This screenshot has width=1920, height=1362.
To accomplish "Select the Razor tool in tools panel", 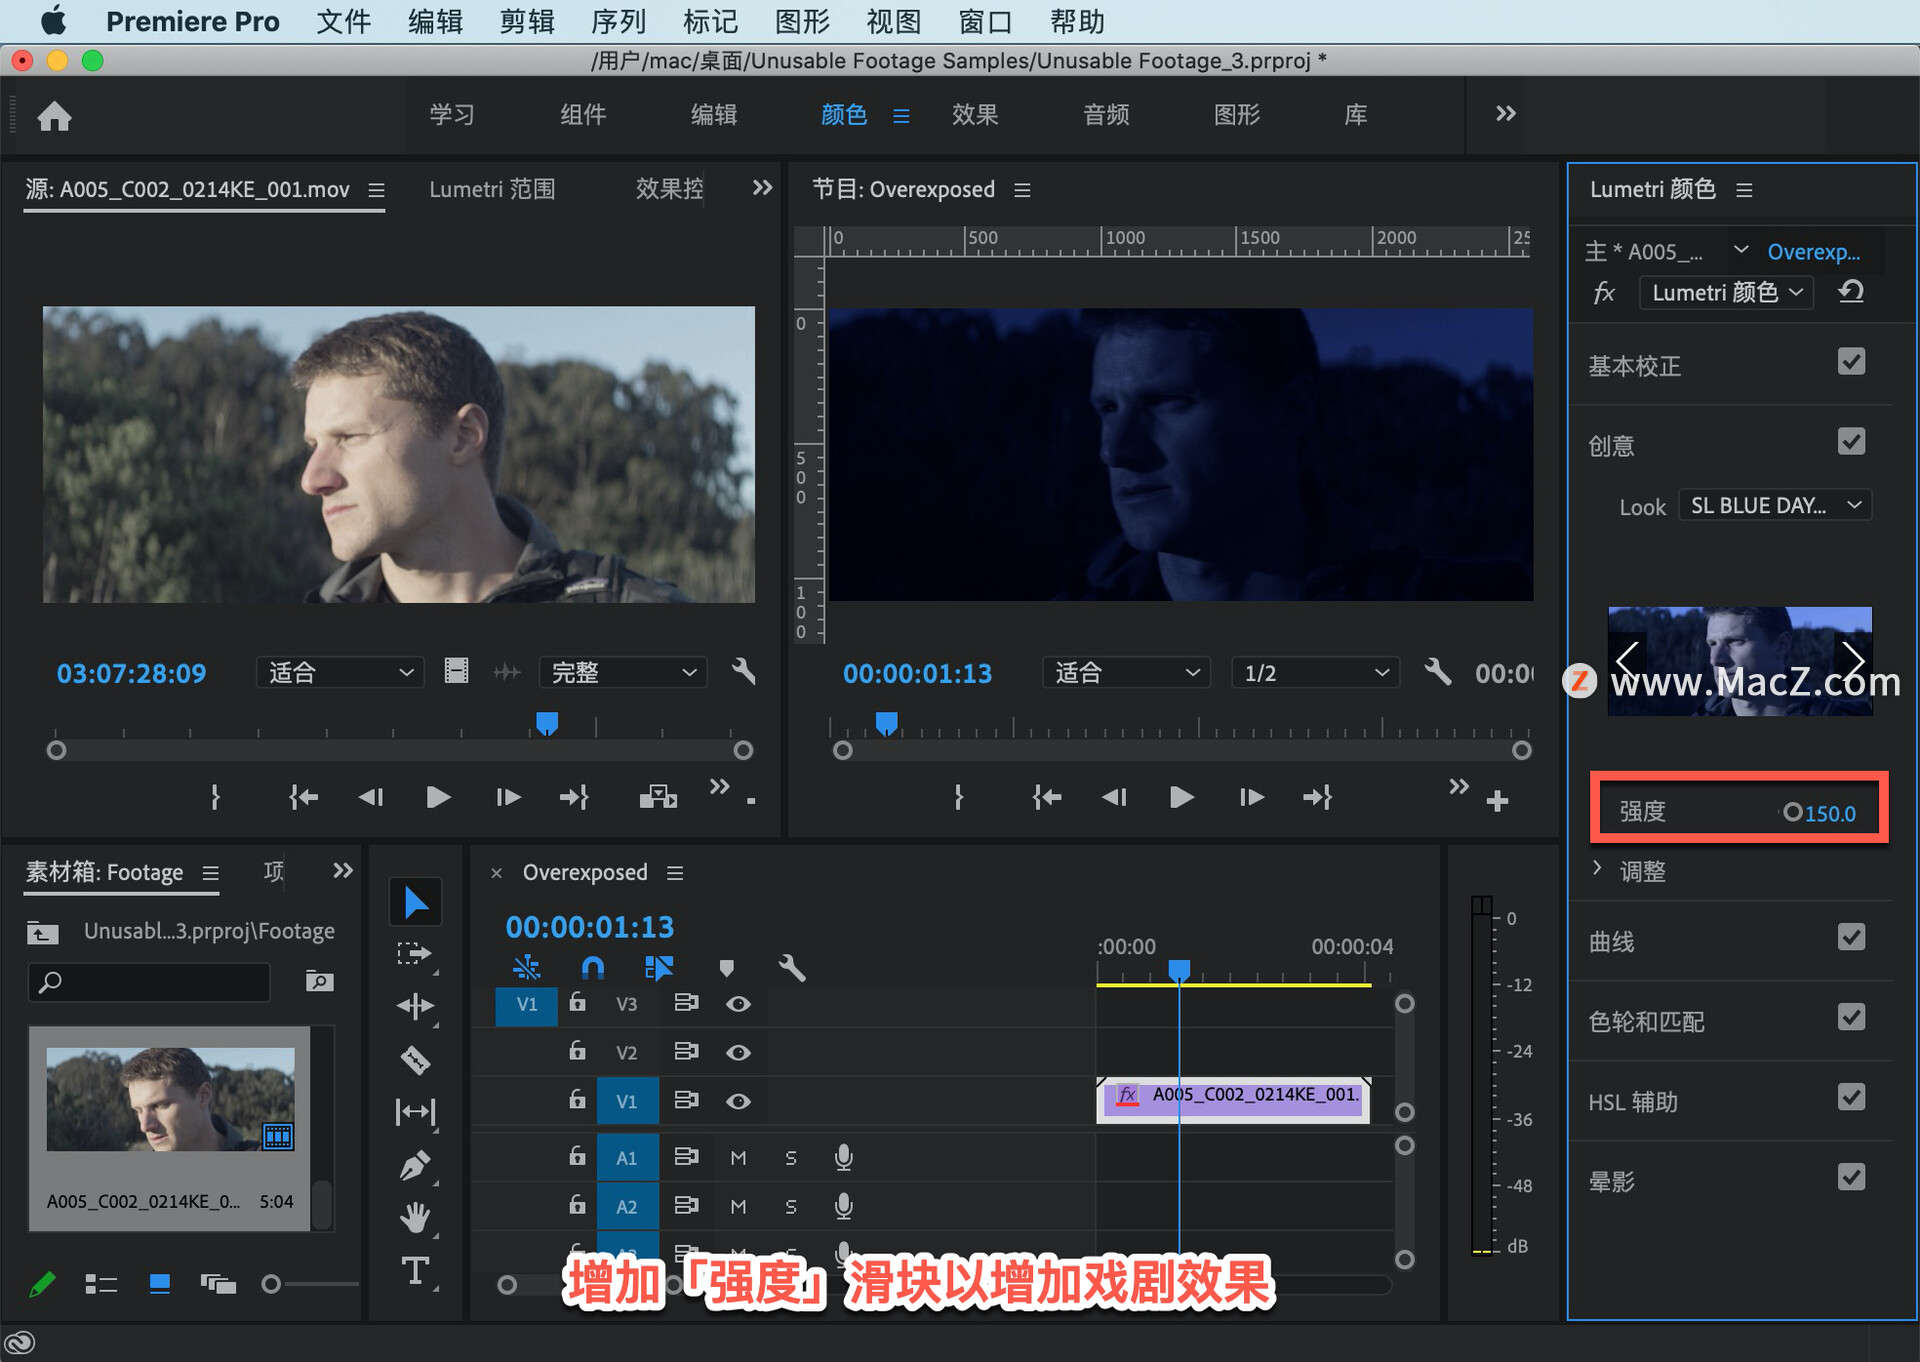I will pos(415,1059).
